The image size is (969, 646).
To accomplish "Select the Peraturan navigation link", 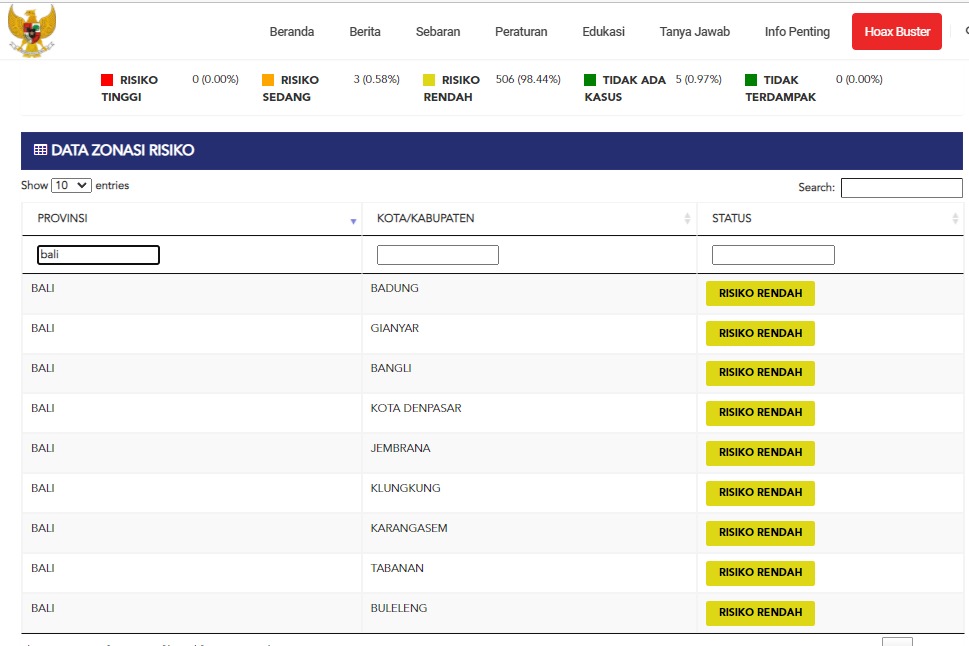I will [521, 32].
